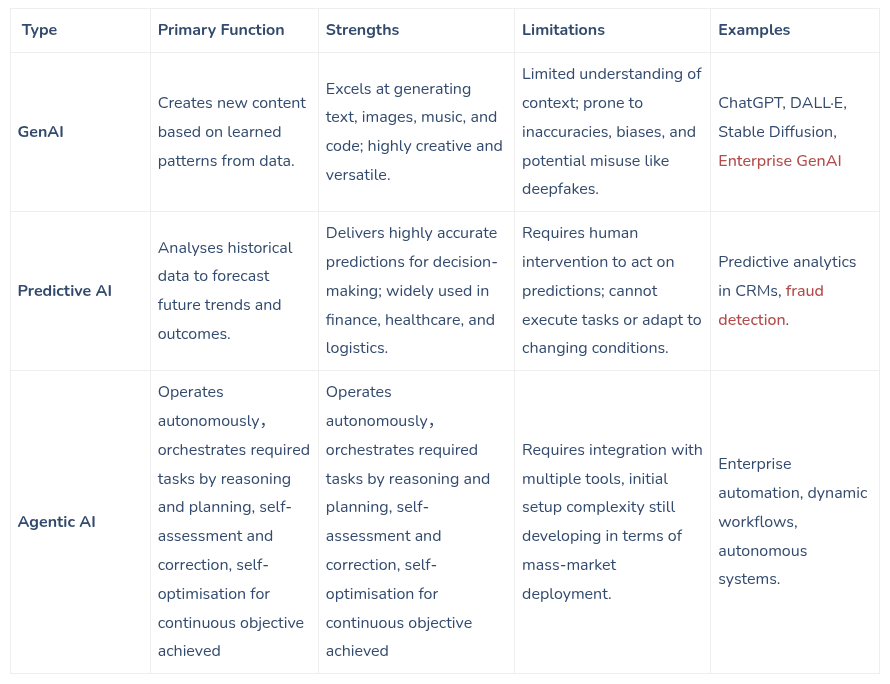
Task: Click the GenAI limitations text about deepfakes
Action: pos(610,132)
